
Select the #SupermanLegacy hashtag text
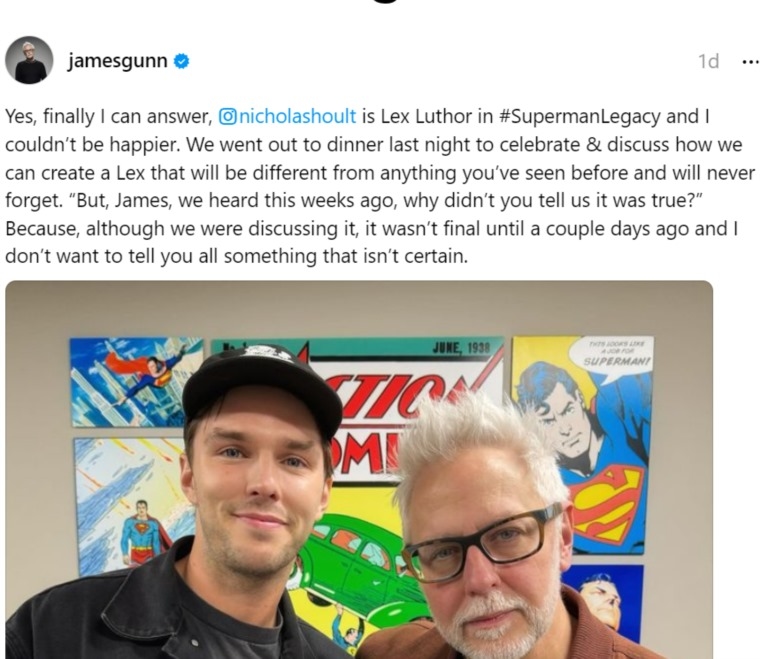click(x=579, y=117)
